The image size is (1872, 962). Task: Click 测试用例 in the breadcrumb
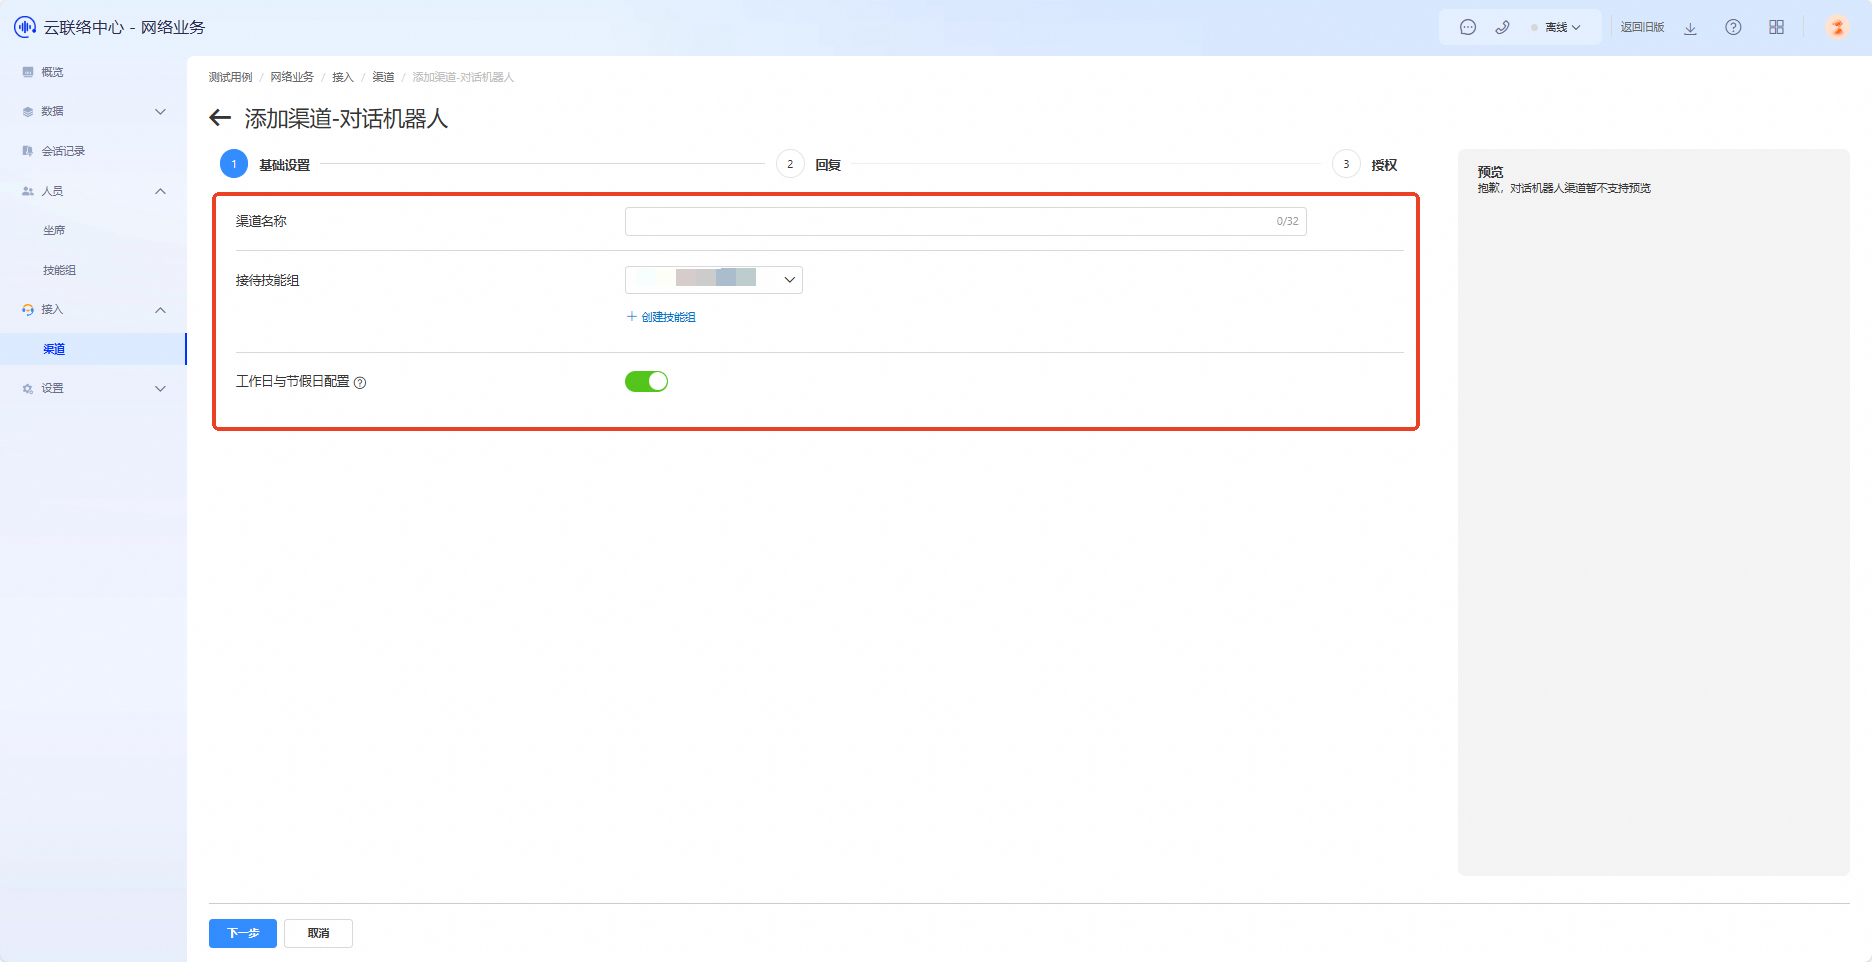230,77
